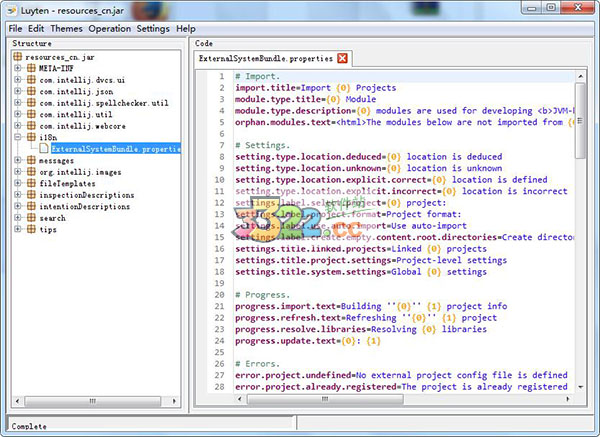Viewport: 600px width, 437px height.
Task: Click the META-INF package icon
Action: [32, 68]
